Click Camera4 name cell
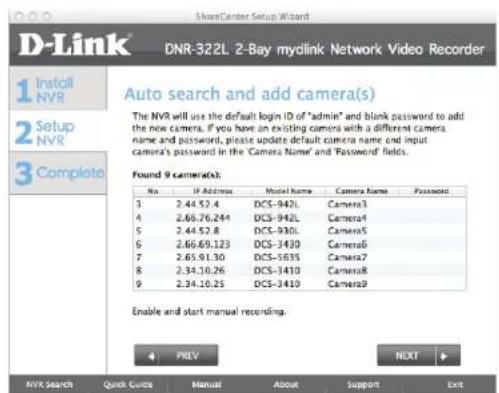 [347, 218]
